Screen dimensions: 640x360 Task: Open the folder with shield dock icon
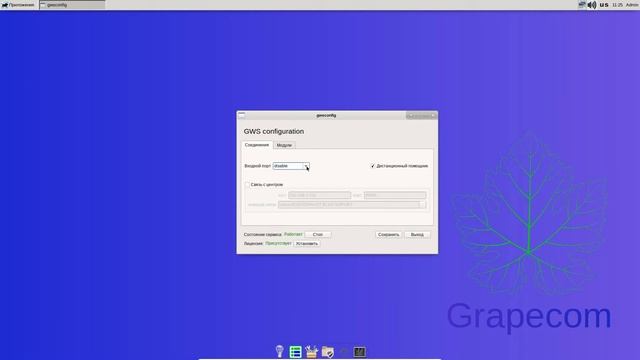click(328, 351)
